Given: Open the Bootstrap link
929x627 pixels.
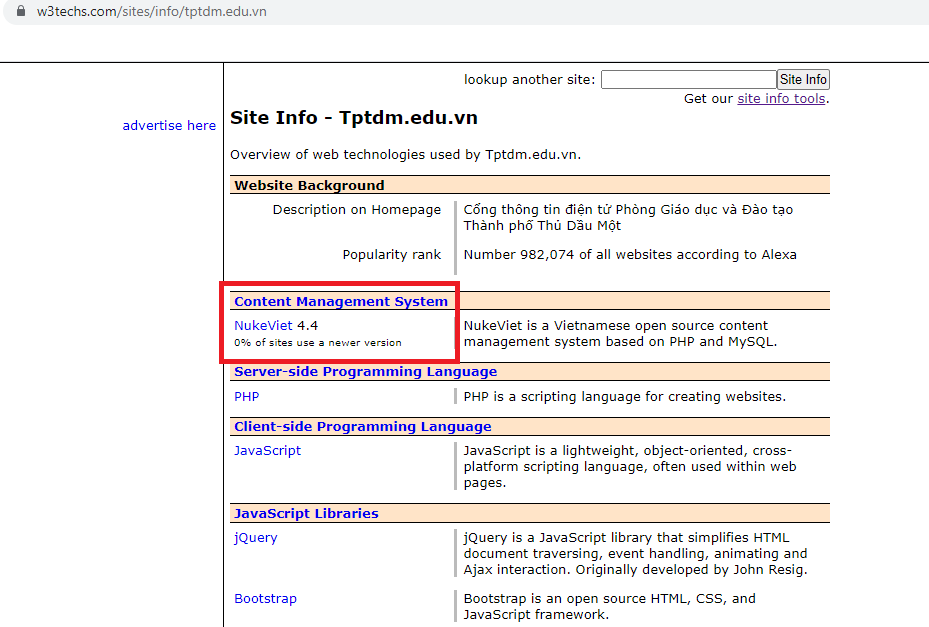Looking at the screenshot, I should (x=265, y=599).
